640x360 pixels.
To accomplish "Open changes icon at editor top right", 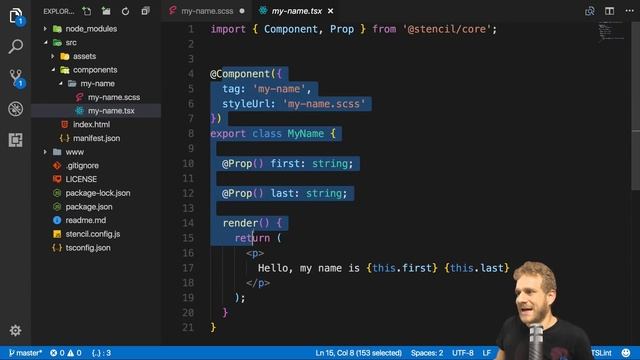I will coord(590,11).
